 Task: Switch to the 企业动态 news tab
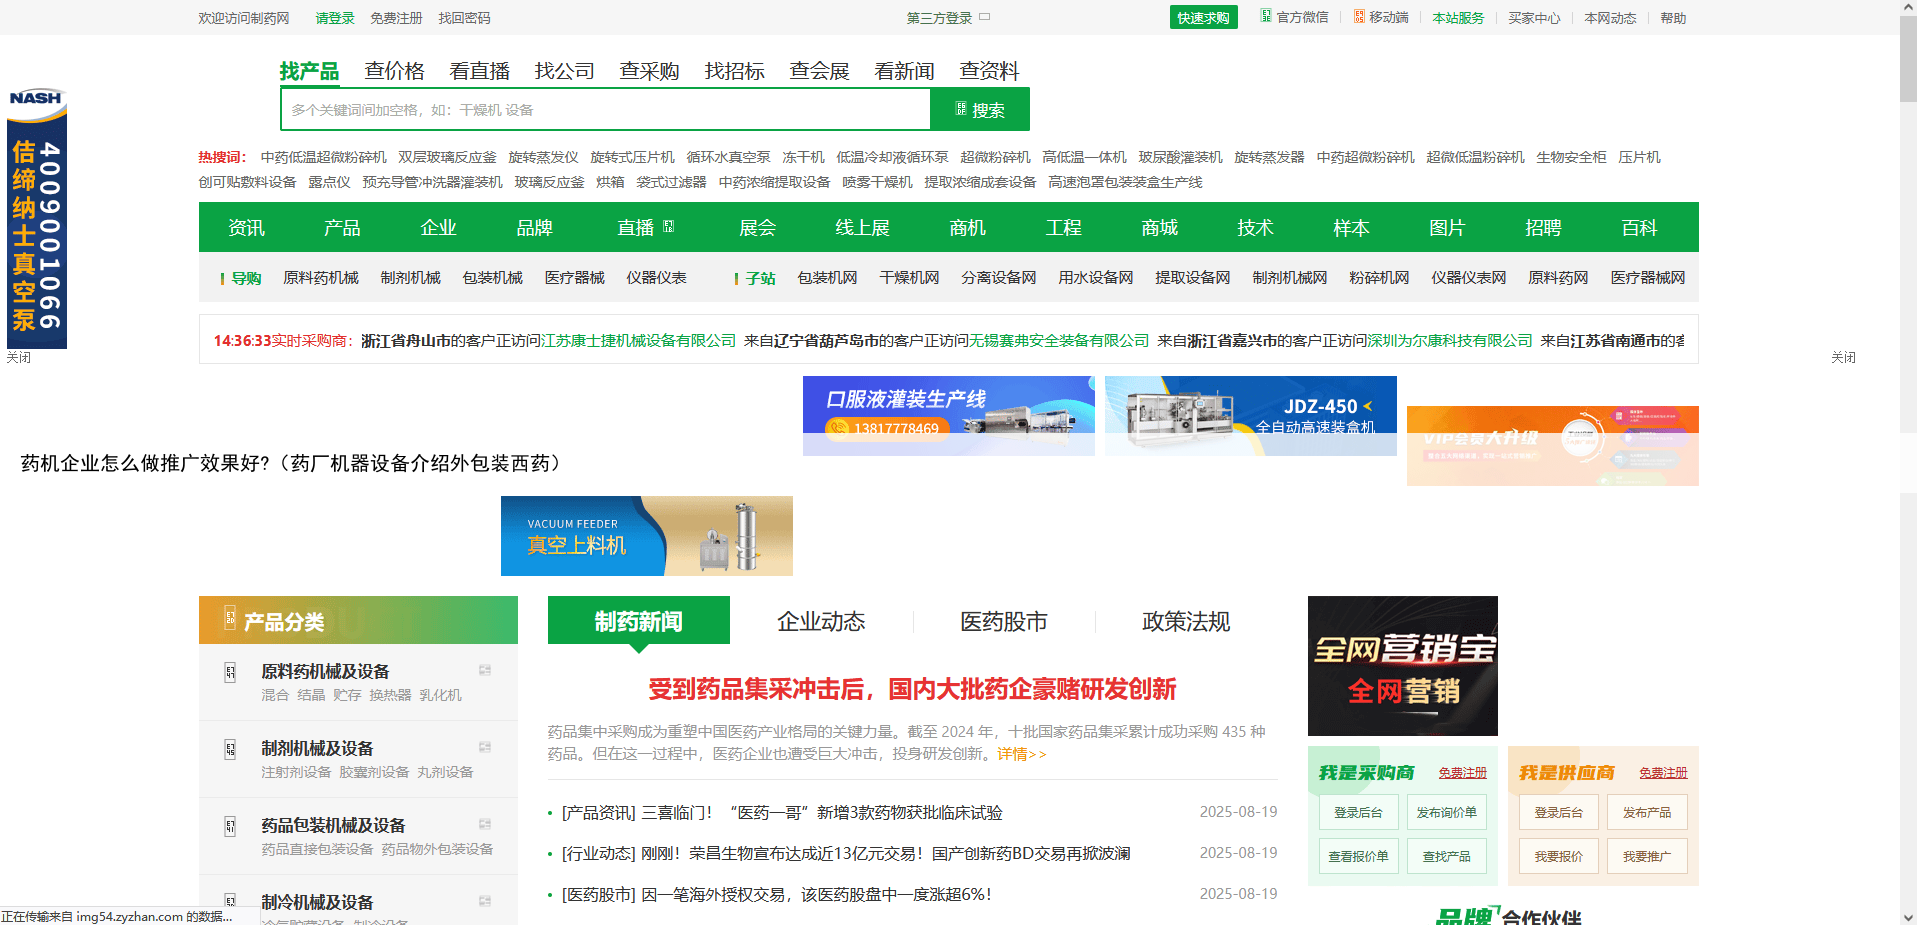coord(821,621)
